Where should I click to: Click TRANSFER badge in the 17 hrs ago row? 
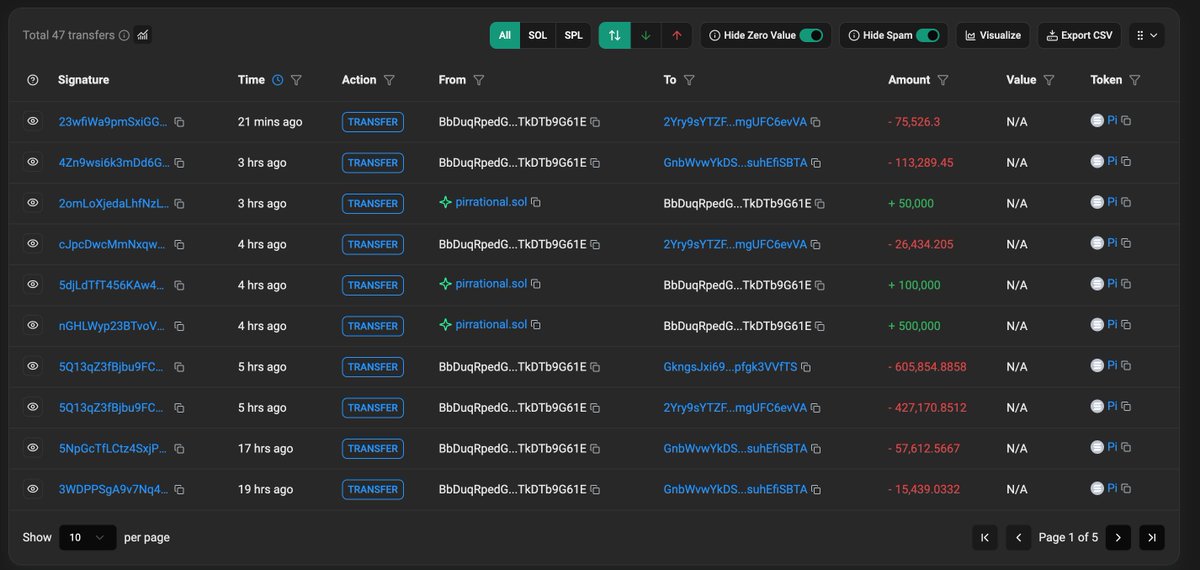click(373, 449)
